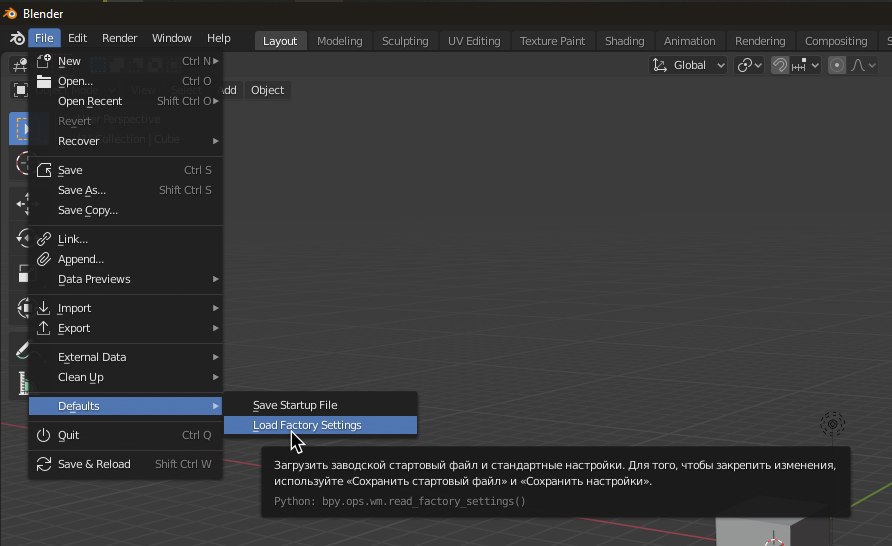Click the Save & Reload refresh icon
The height and width of the screenshot is (546, 892).
click(x=44, y=464)
